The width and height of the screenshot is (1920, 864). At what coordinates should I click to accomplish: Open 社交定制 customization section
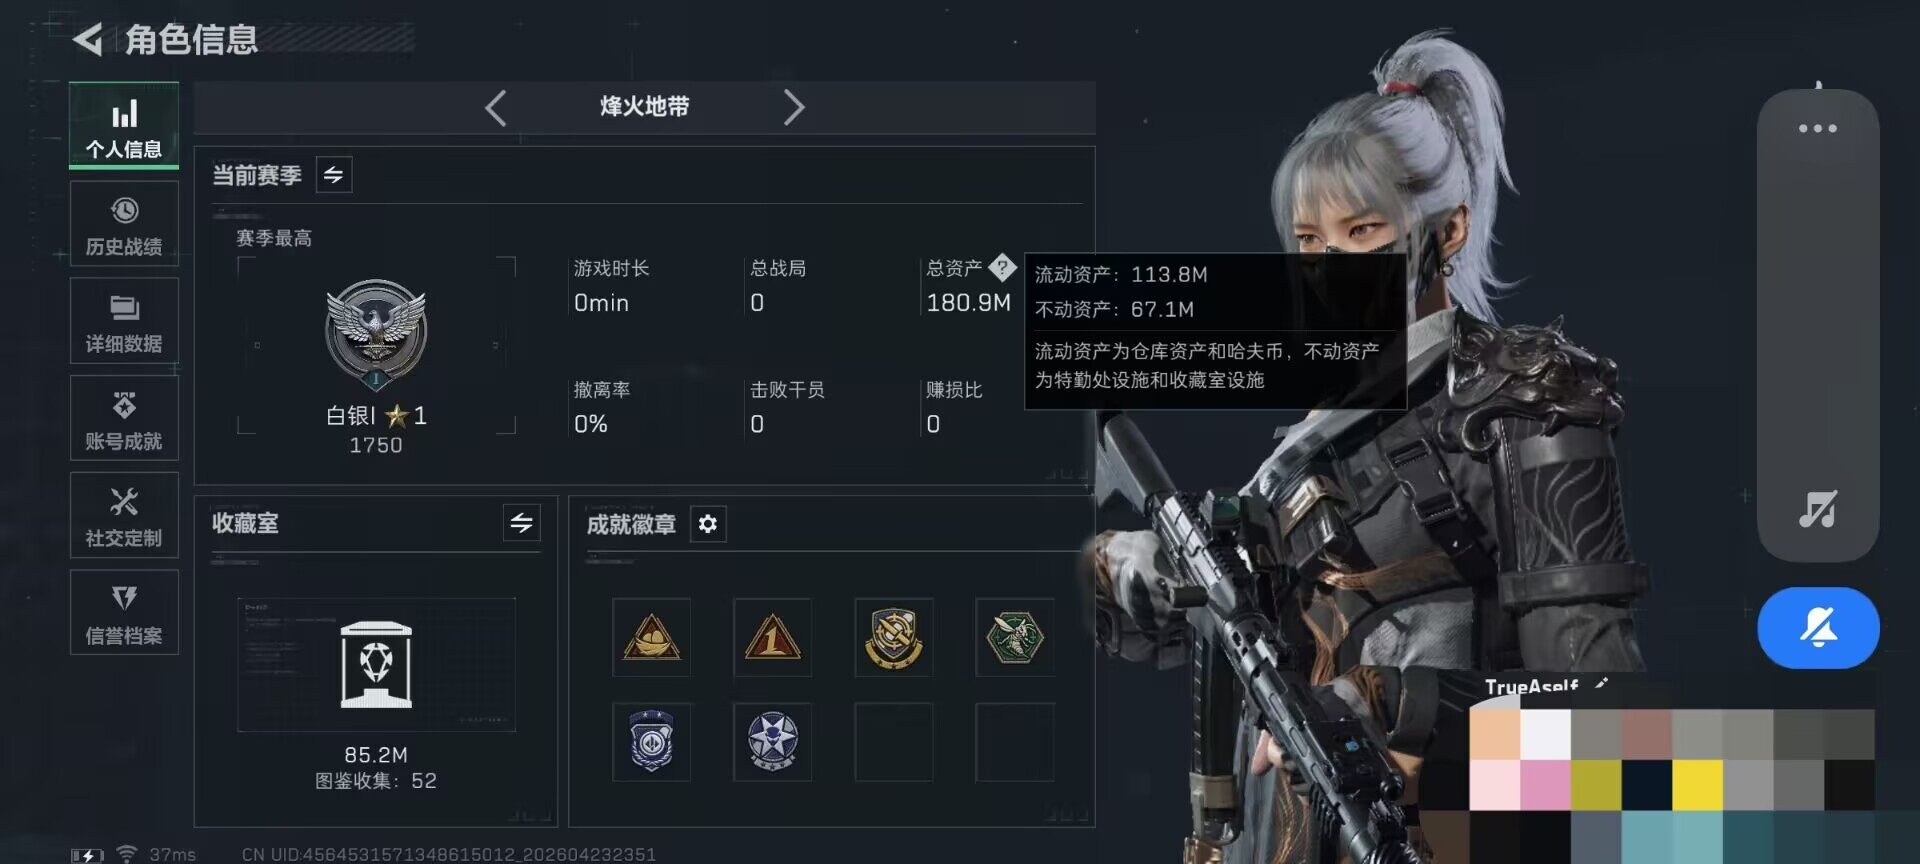[x=124, y=515]
